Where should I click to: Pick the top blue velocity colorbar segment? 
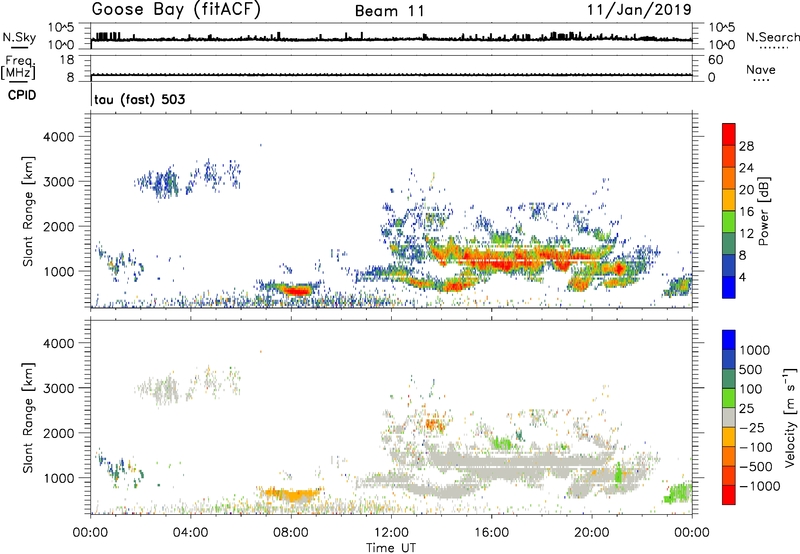click(729, 340)
